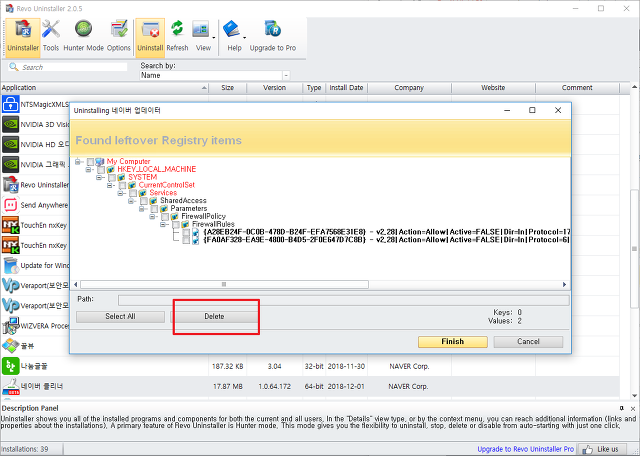Open the Help toolbar item
Screen dimensions: 640x456
point(234,37)
